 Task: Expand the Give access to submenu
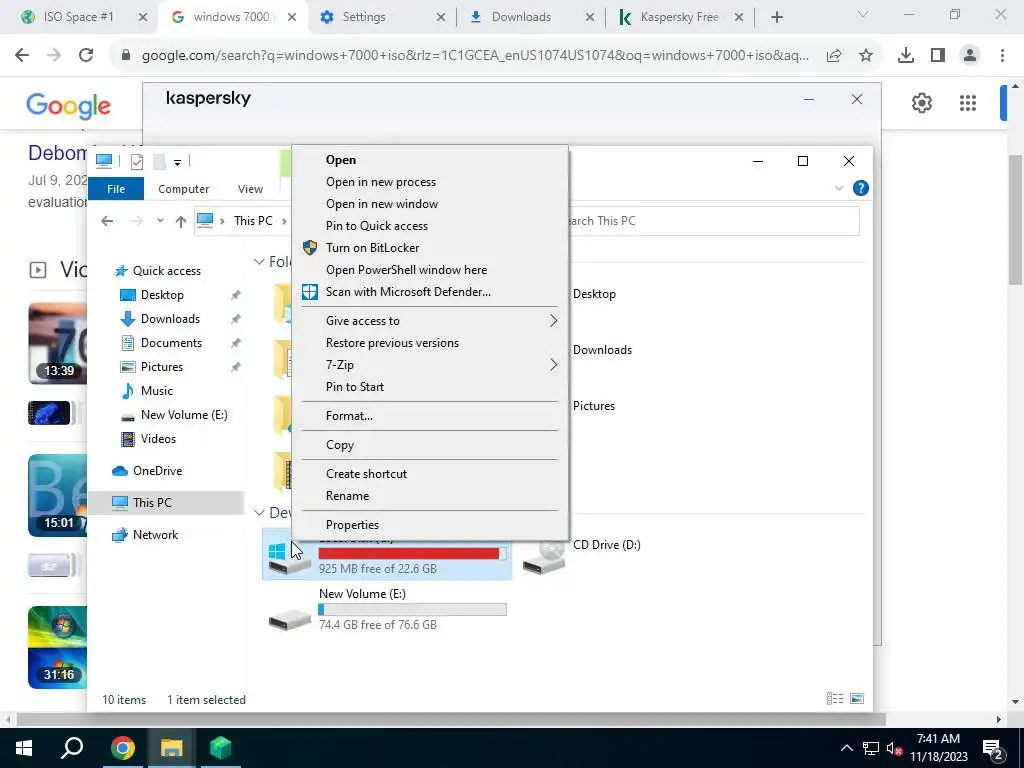point(553,321)
